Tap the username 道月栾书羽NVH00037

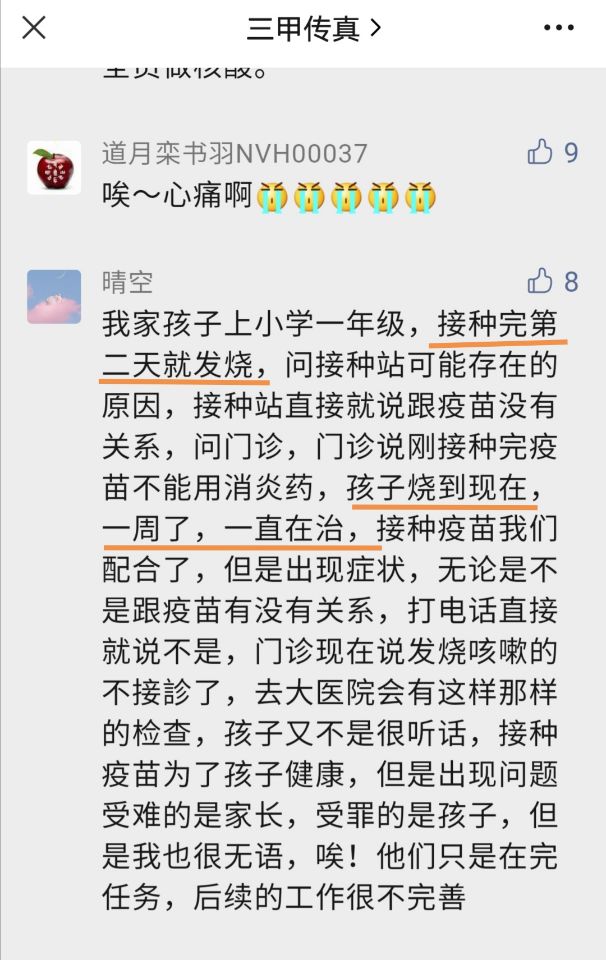pyautogui.click(x=234, y=153)
